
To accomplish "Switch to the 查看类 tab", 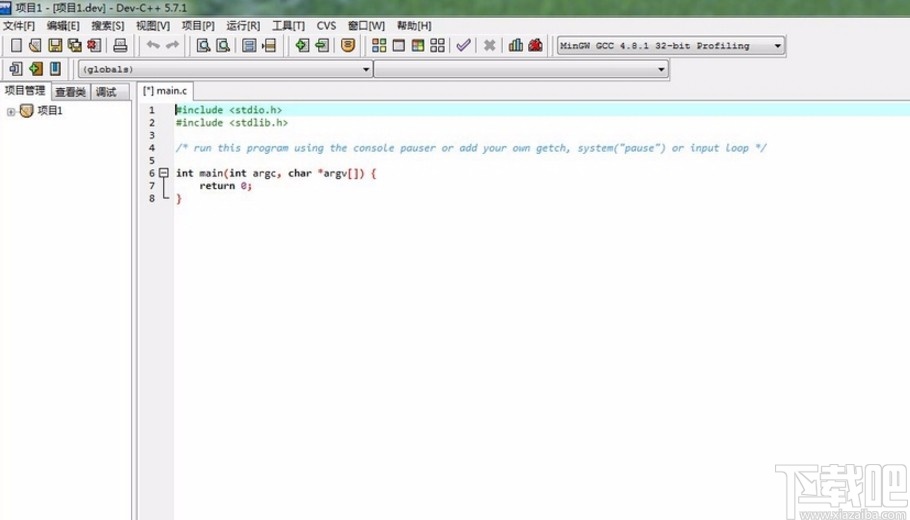I will (x=70, y=92).
